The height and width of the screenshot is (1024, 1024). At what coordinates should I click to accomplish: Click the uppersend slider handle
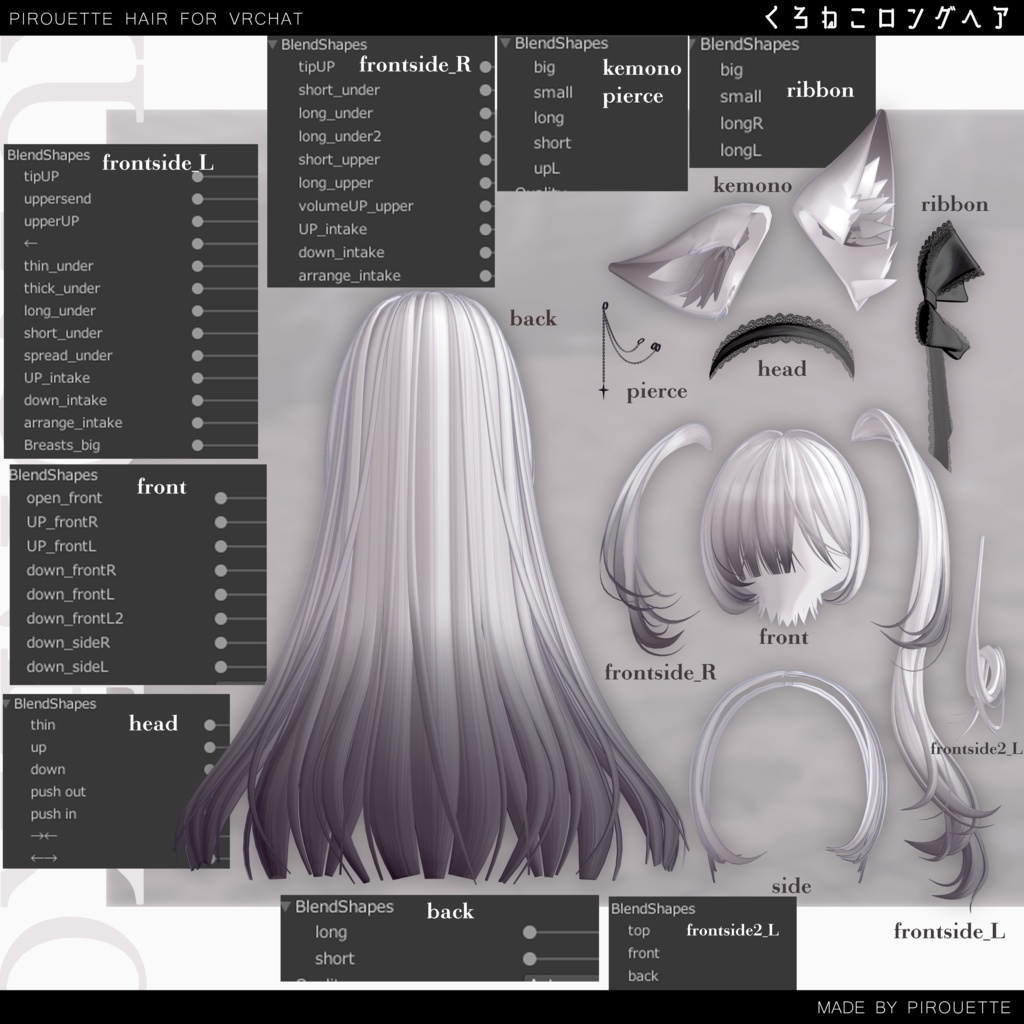coord(198,199)
